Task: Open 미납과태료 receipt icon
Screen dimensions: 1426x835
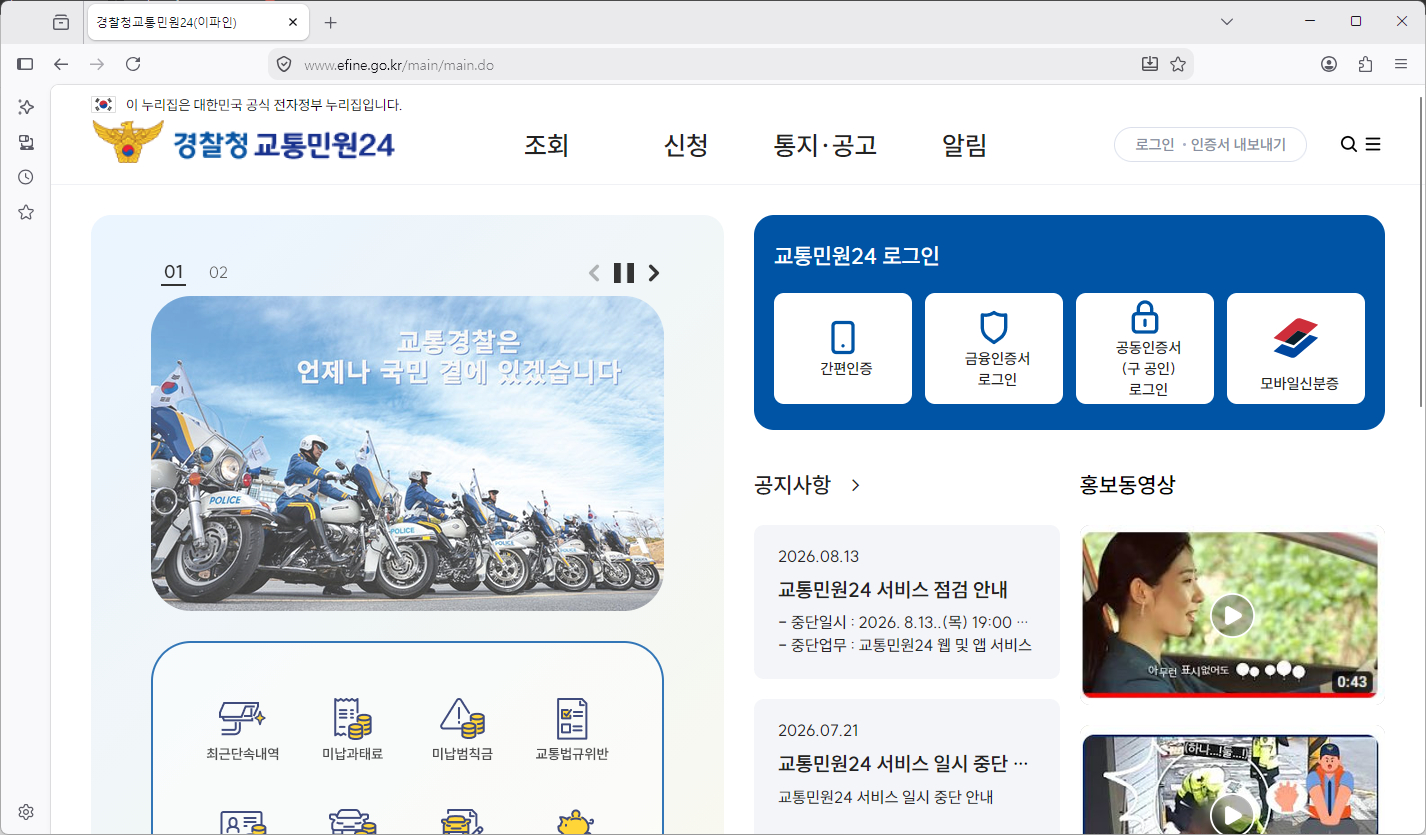Action: coord(353,730)
